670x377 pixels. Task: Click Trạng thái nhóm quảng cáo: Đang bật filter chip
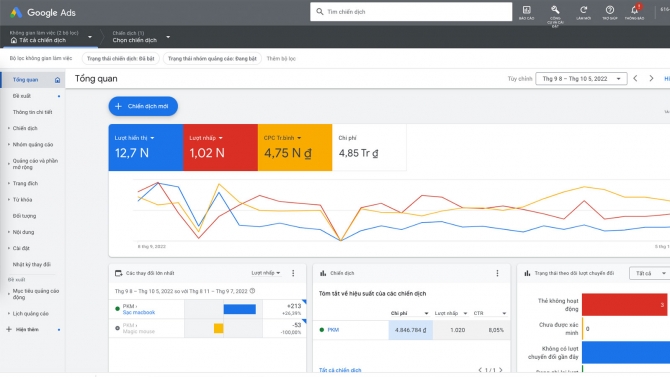click(212, 59)
